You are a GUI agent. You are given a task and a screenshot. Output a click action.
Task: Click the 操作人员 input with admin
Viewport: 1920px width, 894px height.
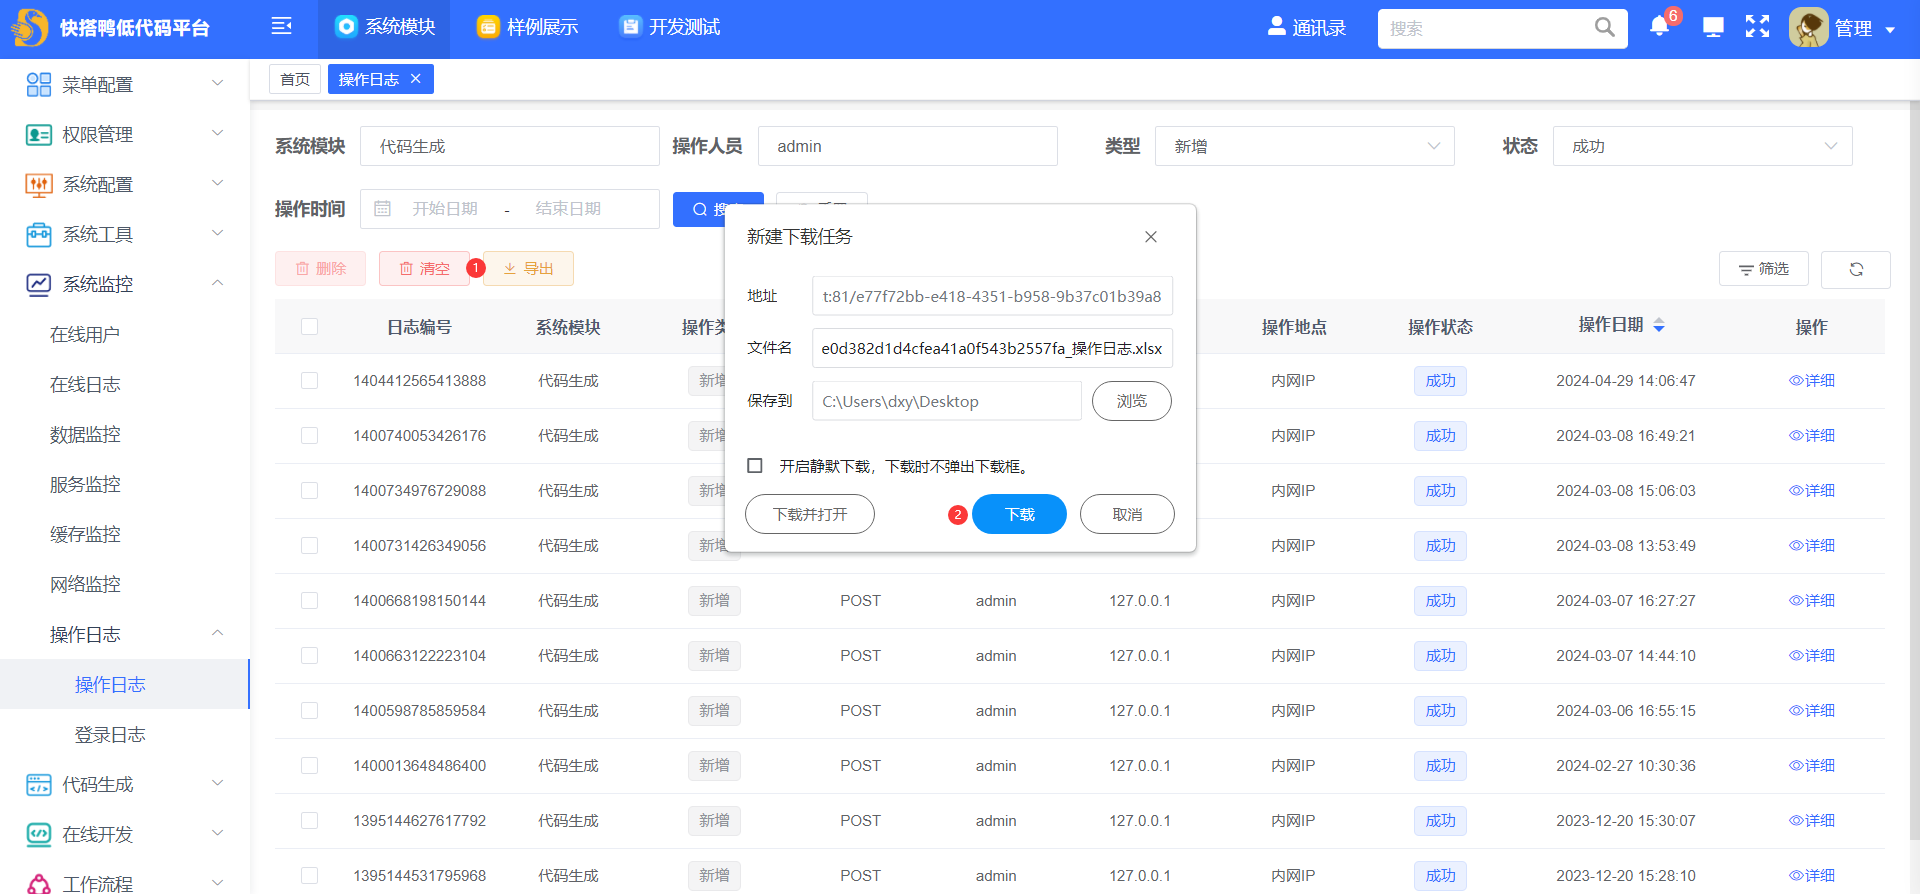[x=908, y=146]
